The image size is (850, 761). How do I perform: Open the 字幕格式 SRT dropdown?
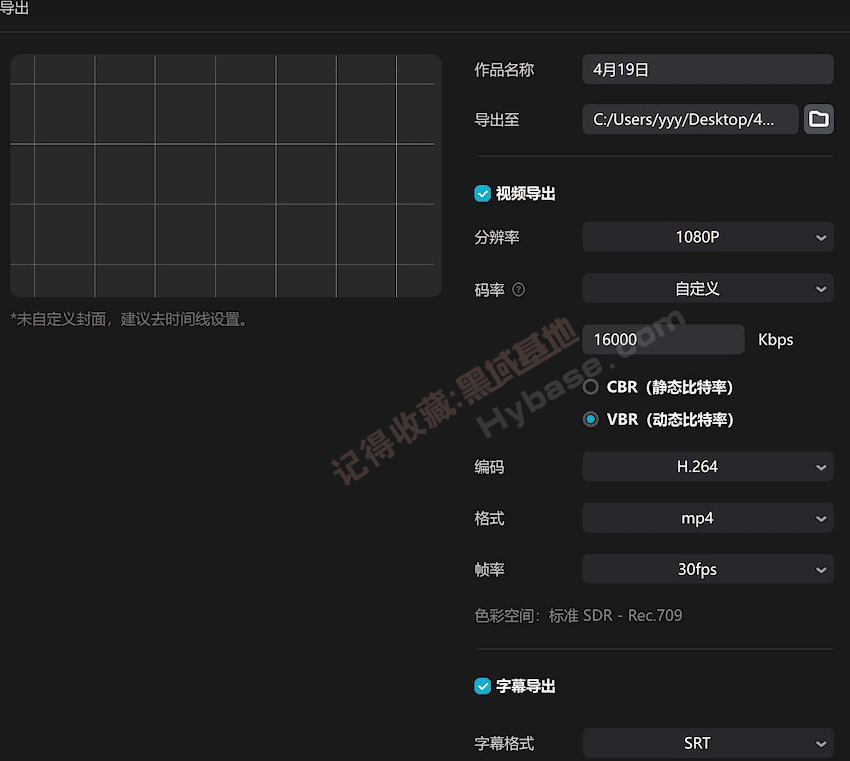click(x=708, y=743)
